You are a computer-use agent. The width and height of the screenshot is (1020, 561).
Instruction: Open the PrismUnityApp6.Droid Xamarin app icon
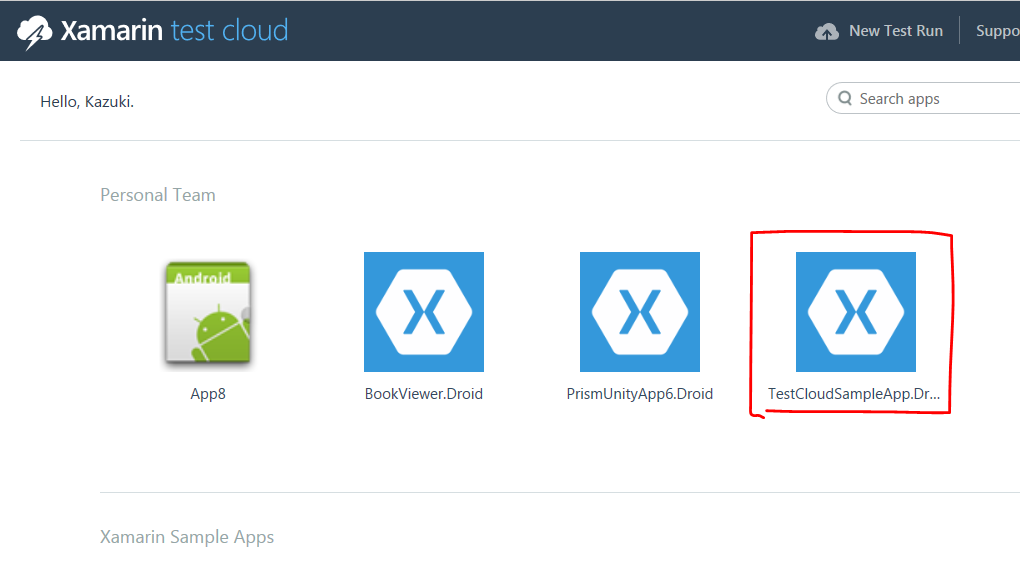(x=640, y=312)
